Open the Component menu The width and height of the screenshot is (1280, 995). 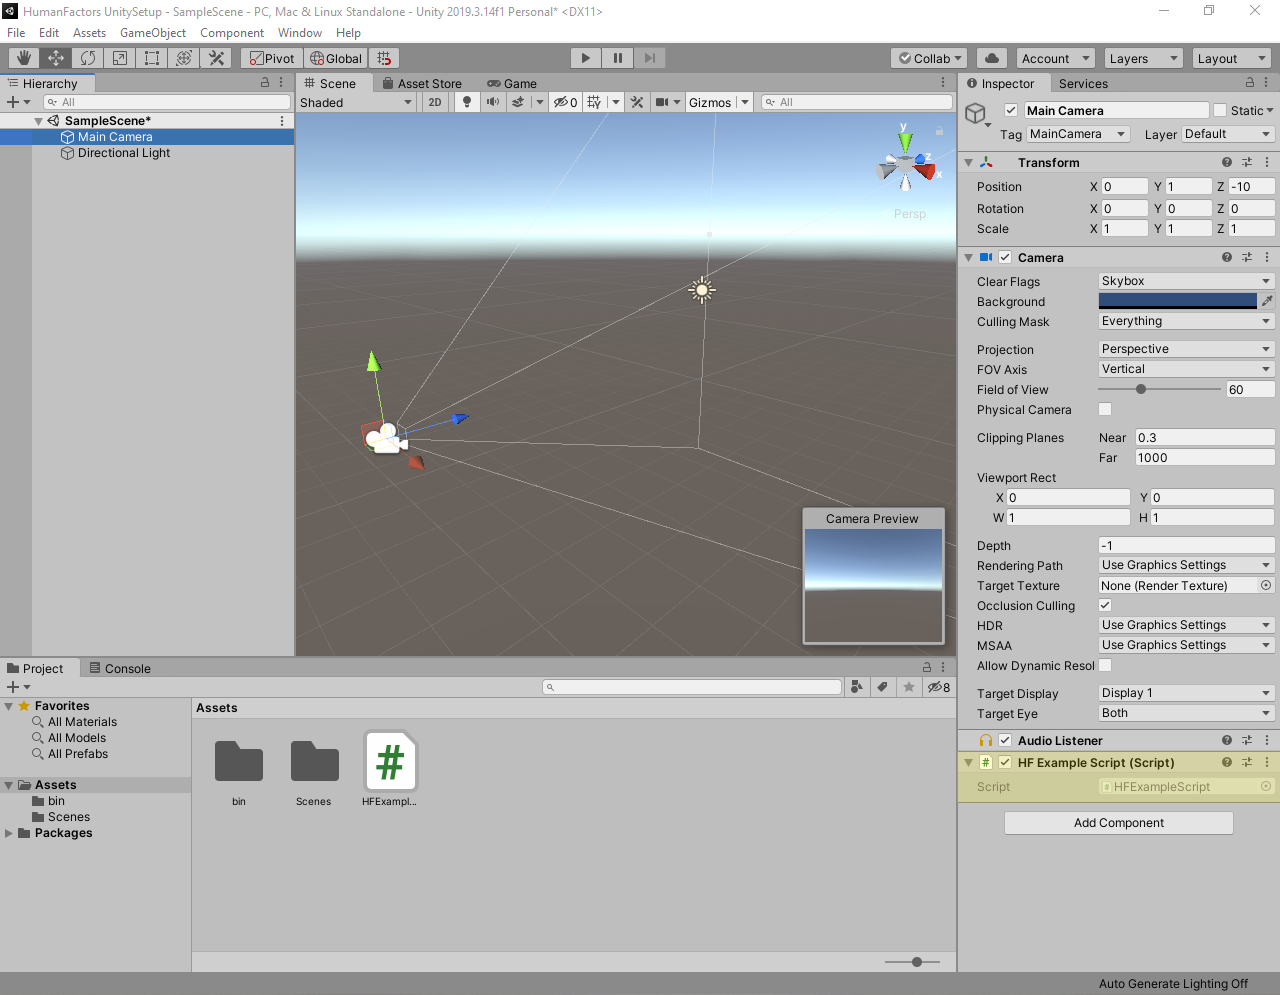tap(232, 33)
